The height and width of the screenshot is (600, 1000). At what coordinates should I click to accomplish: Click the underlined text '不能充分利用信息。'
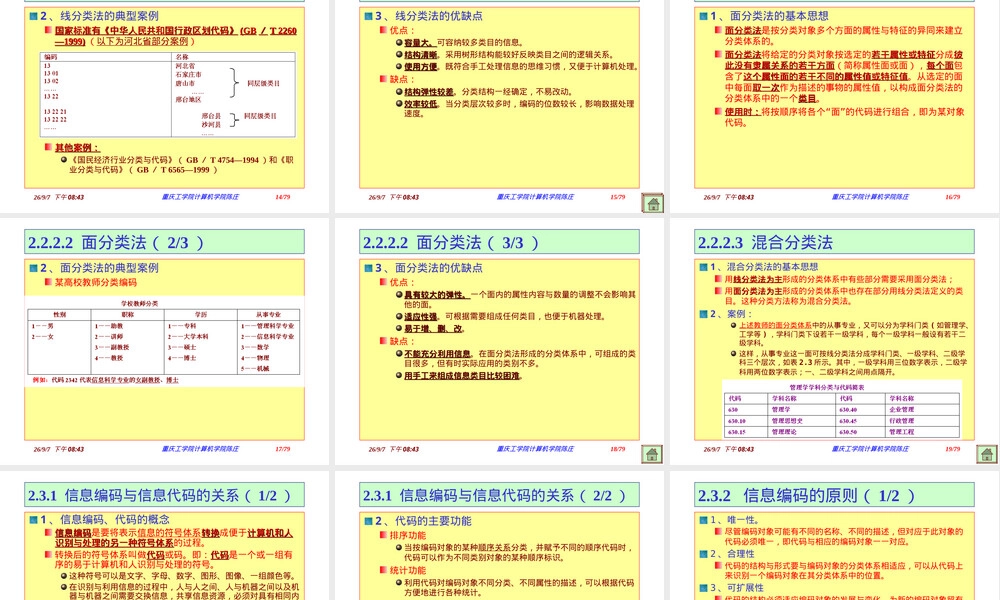[x=439, y=354]
